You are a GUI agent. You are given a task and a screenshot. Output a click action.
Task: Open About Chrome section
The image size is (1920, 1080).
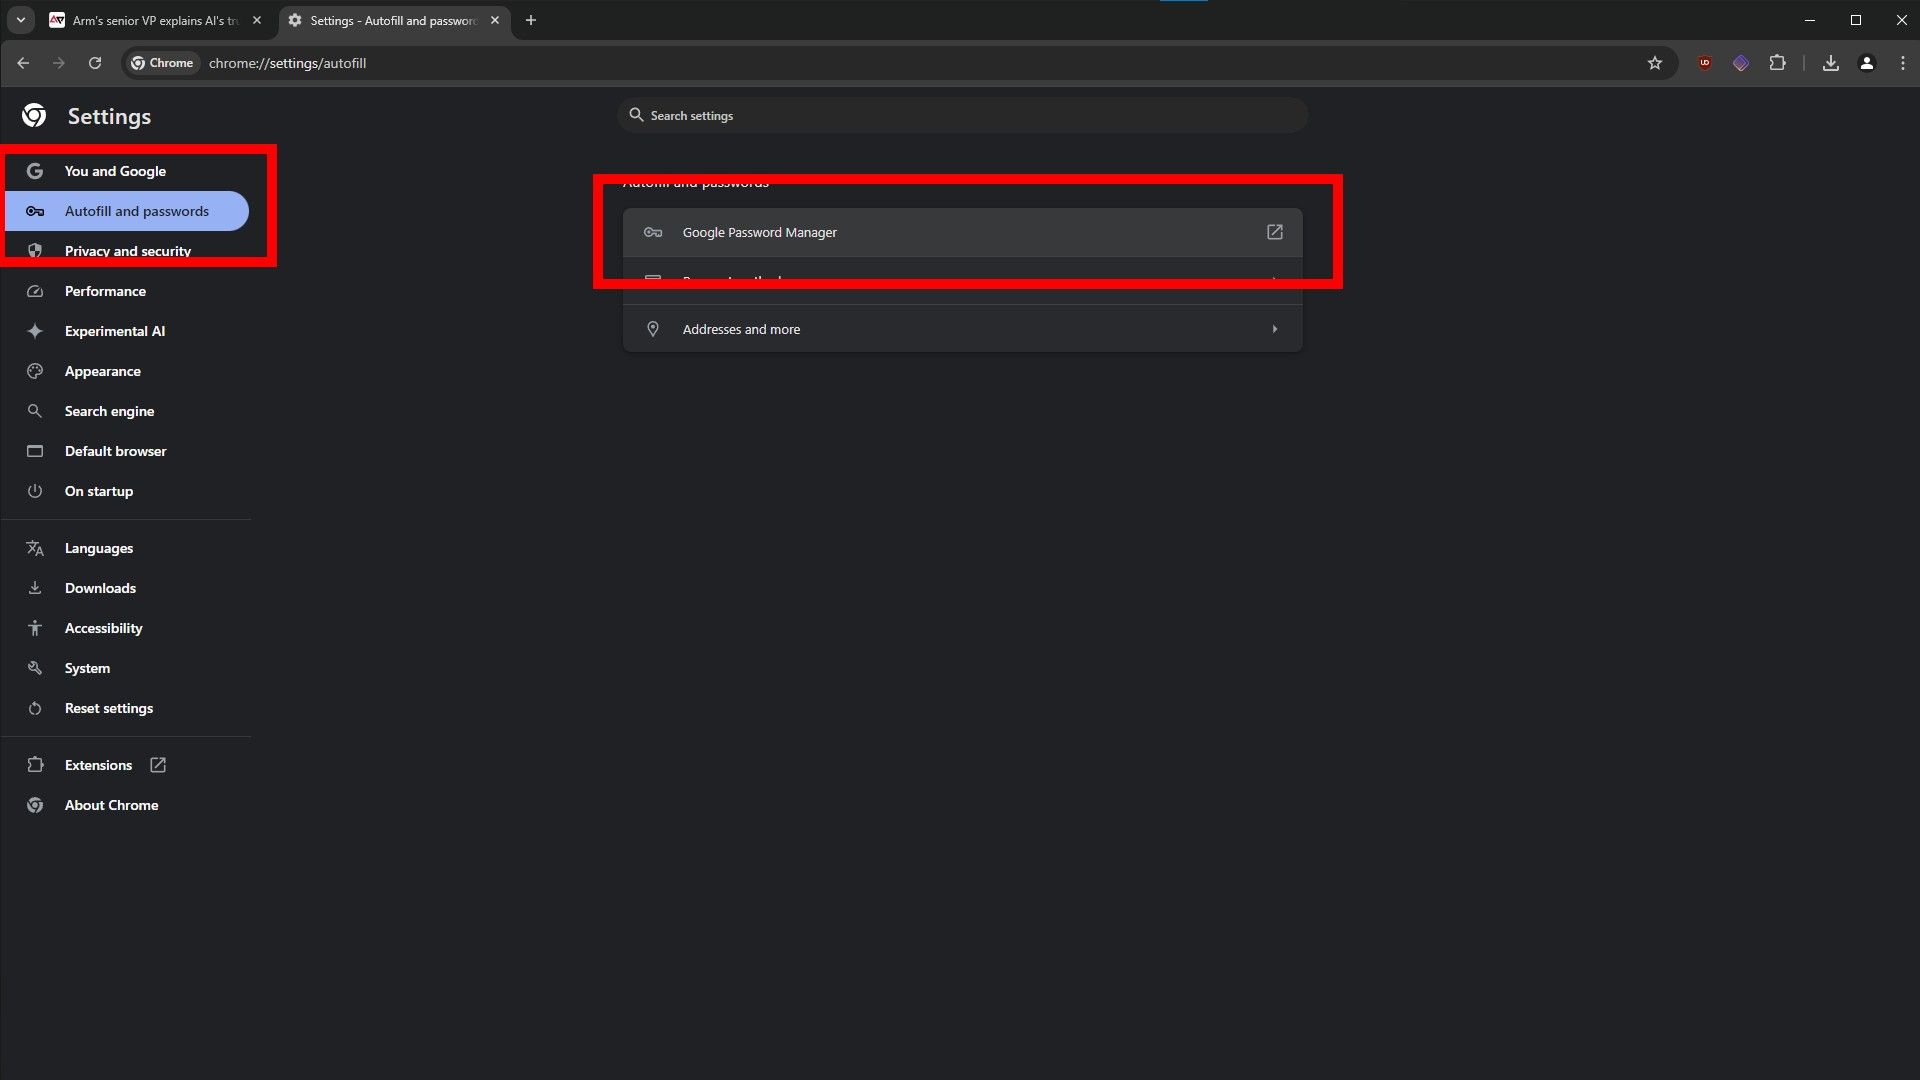(x=111, y=804)
